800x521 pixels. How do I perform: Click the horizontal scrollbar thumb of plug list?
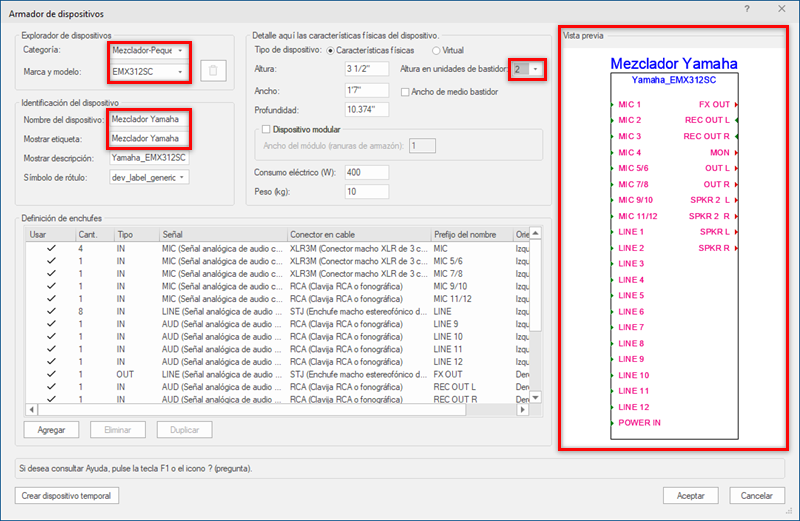(x=252, y=410)
